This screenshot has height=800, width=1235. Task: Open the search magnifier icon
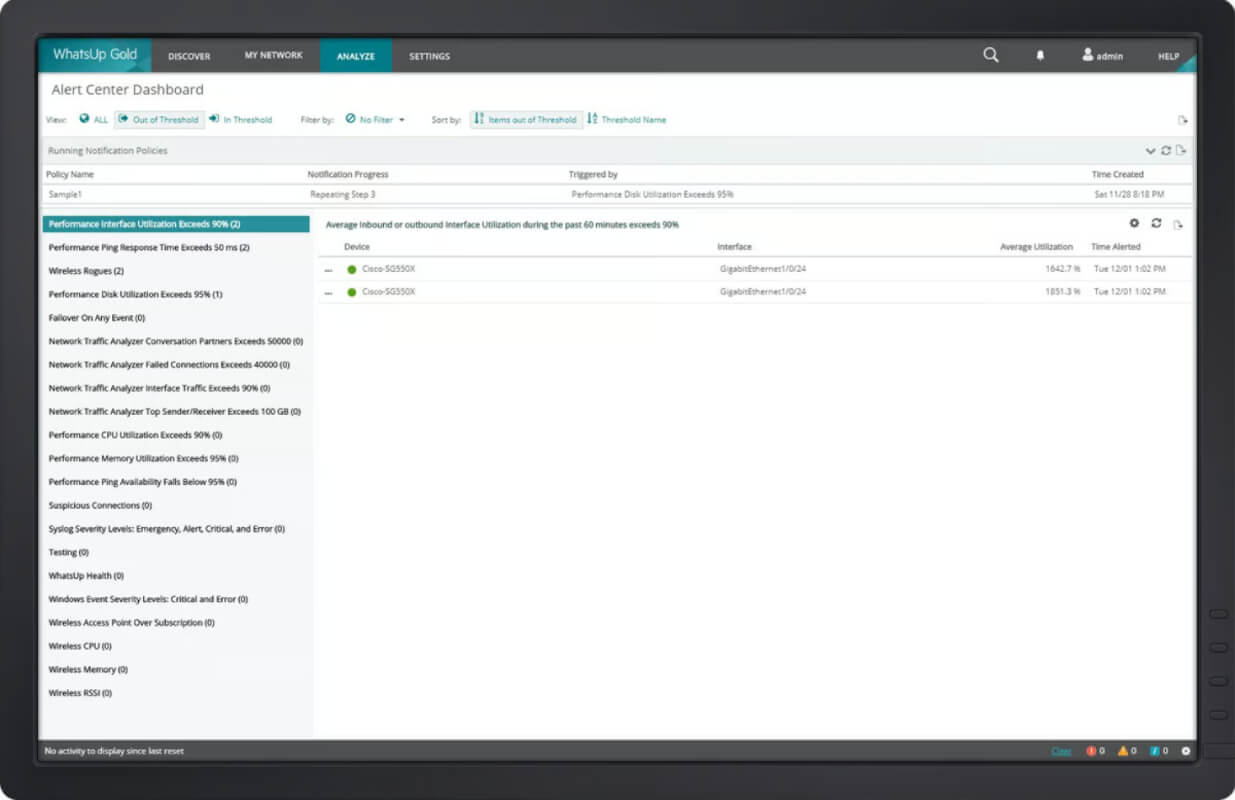[x=990, y=55]
